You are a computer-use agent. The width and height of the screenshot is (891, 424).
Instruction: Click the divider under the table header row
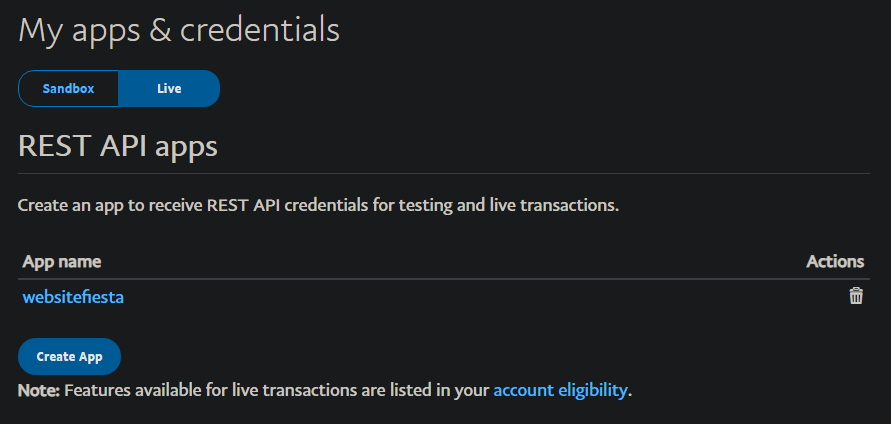click(444, 279)
